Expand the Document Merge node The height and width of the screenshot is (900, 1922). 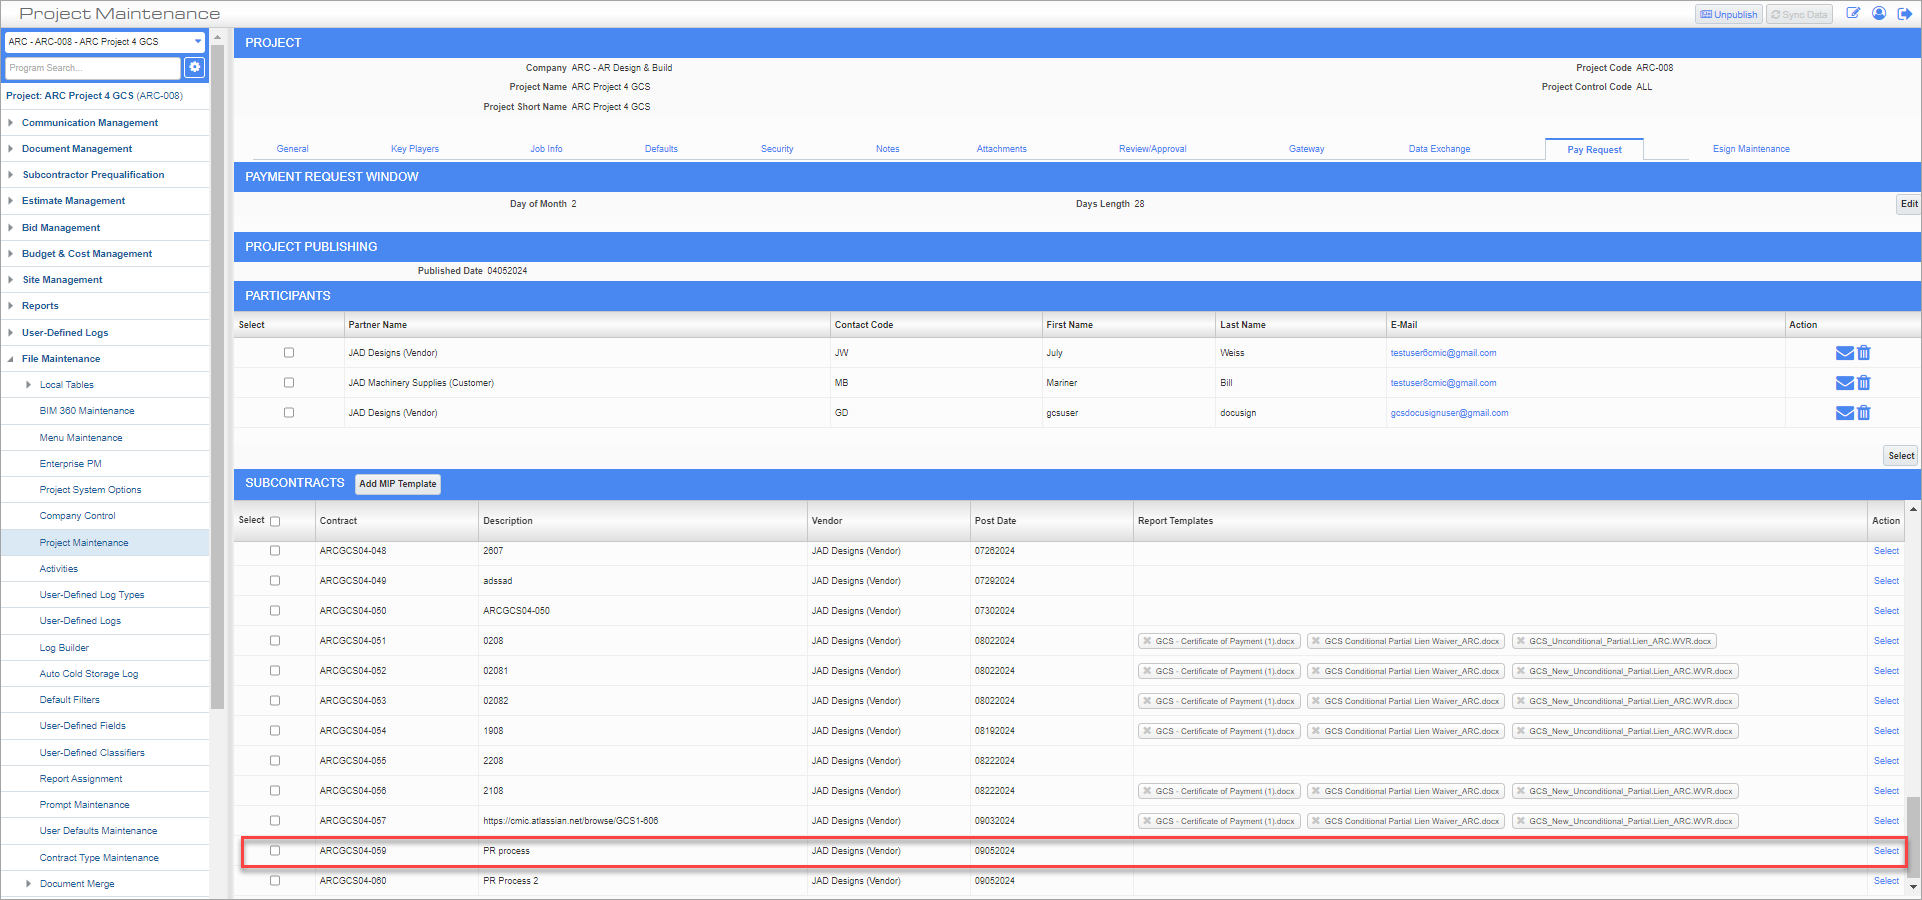28,884
